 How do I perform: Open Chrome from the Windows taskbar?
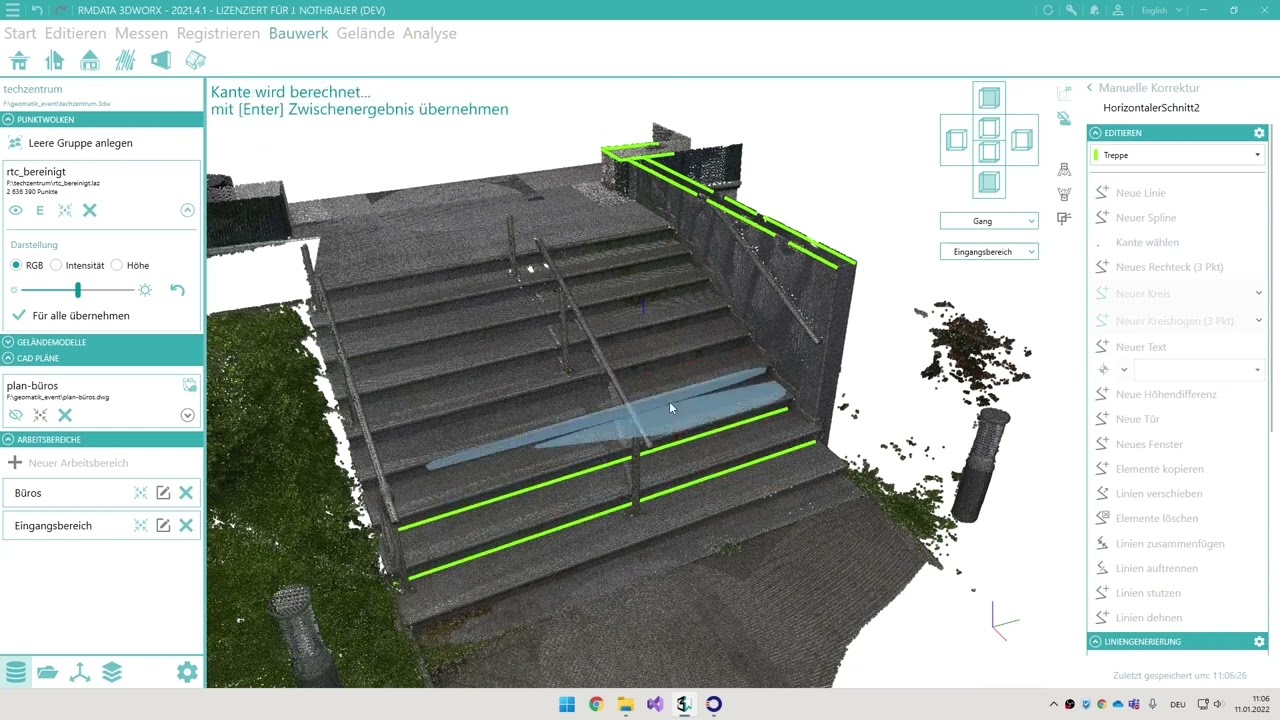(x=596, y=704)
